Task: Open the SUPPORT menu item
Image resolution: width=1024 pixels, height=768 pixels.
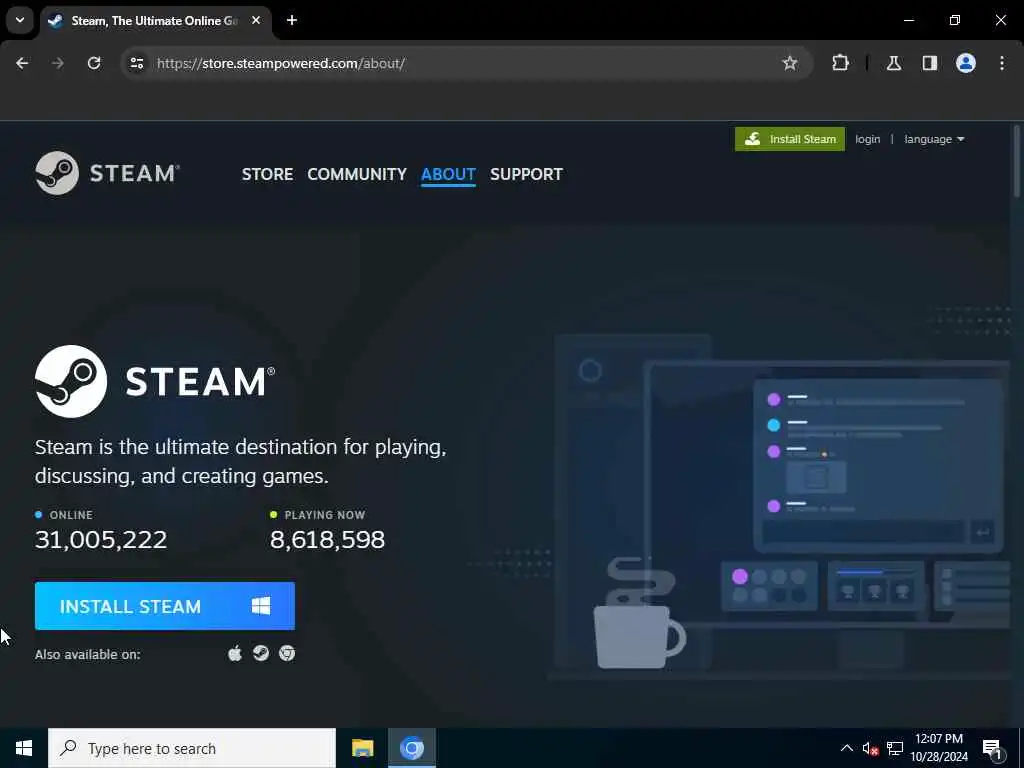Action: [x=526, y=174]
